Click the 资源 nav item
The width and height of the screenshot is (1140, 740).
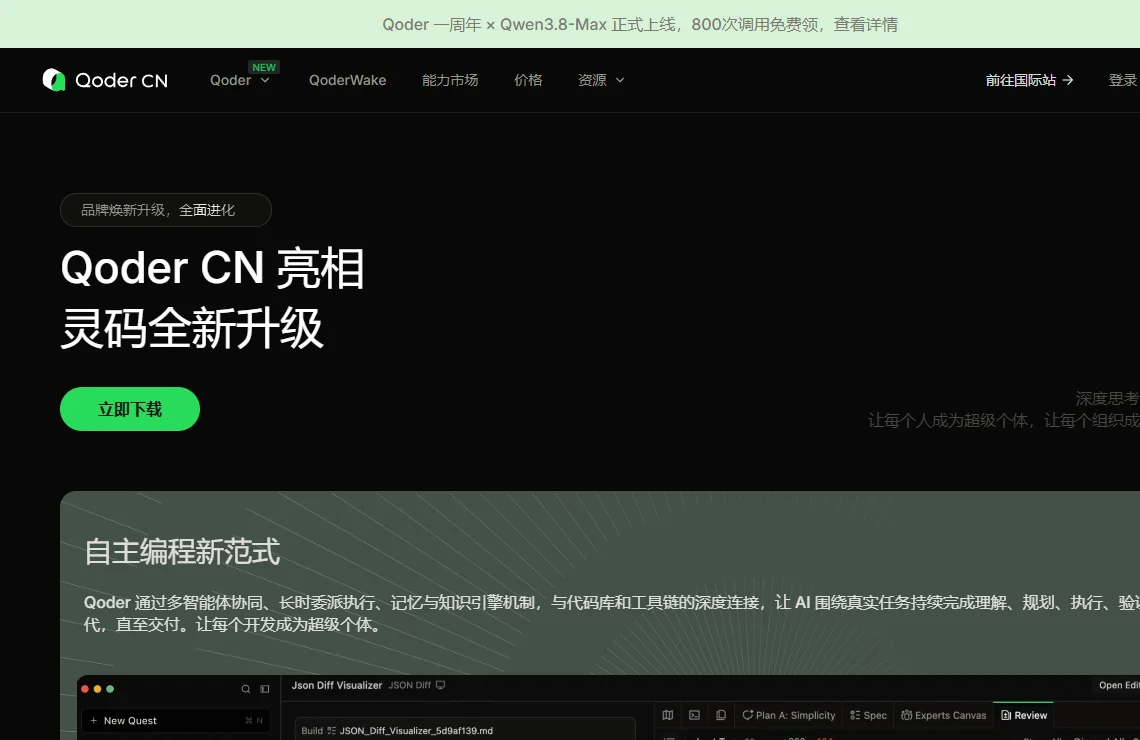(x=592, y=80)
